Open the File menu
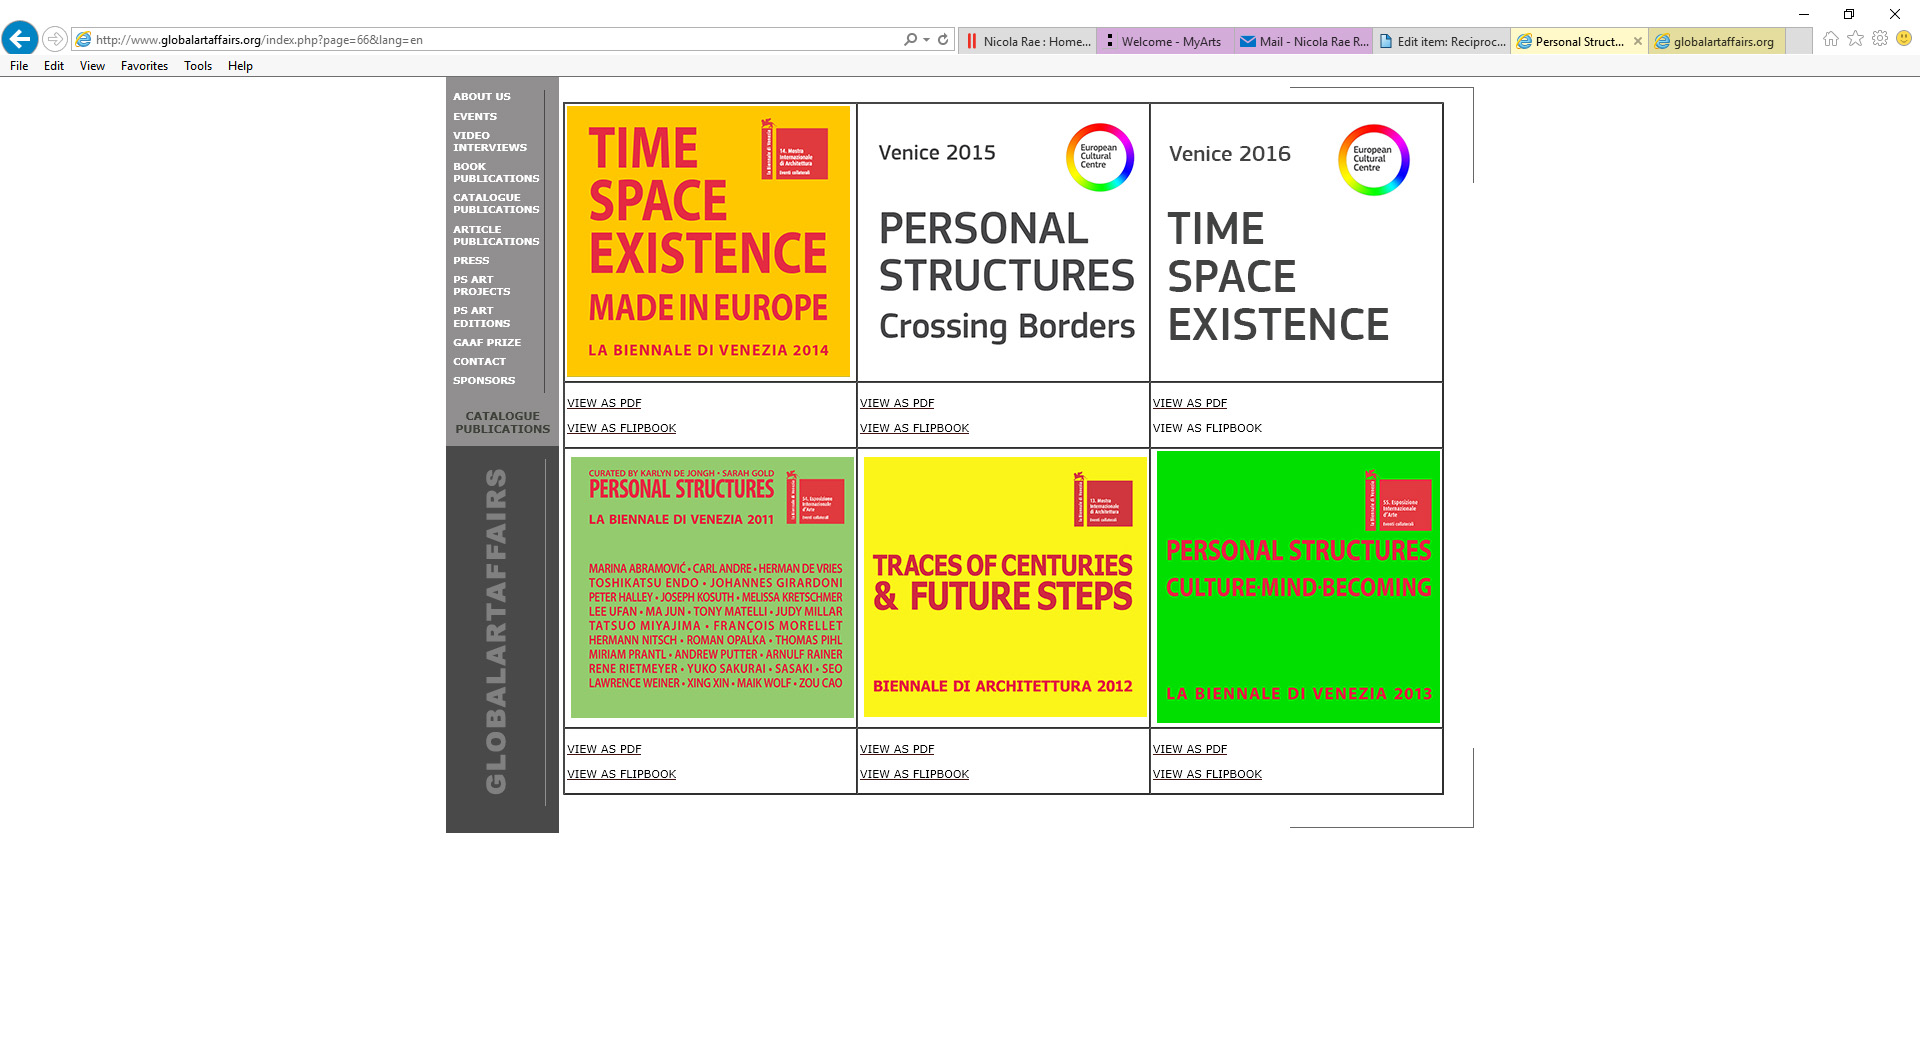 tap(19, 66)
